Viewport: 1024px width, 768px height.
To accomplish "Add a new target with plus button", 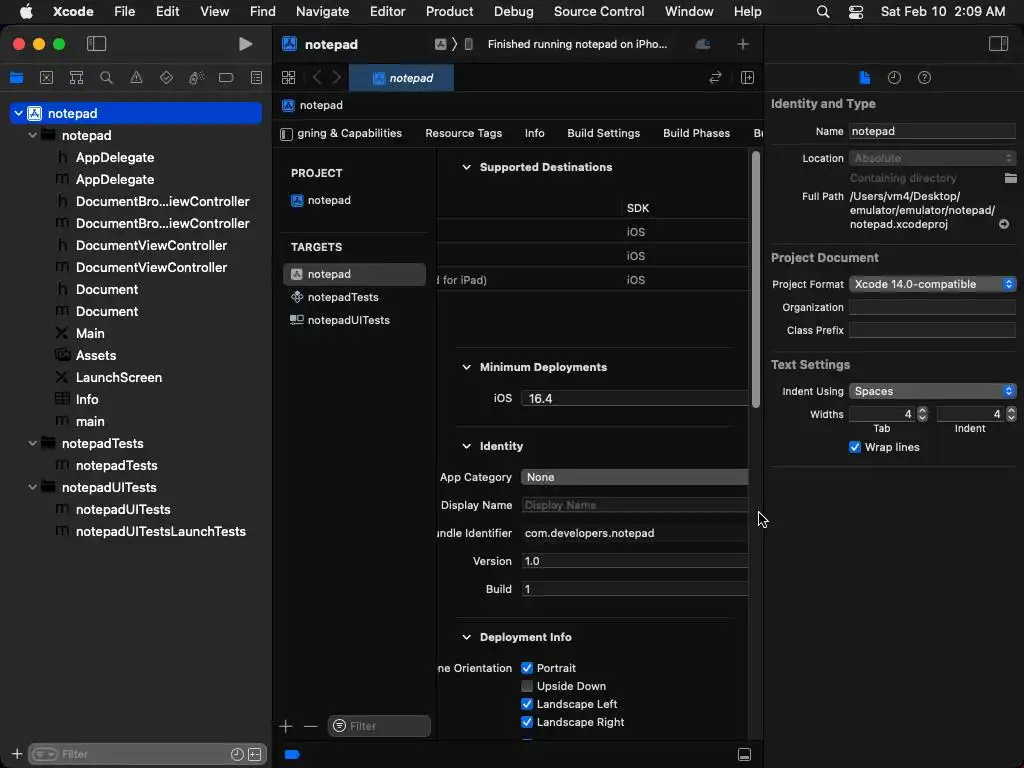I will 285,726.
